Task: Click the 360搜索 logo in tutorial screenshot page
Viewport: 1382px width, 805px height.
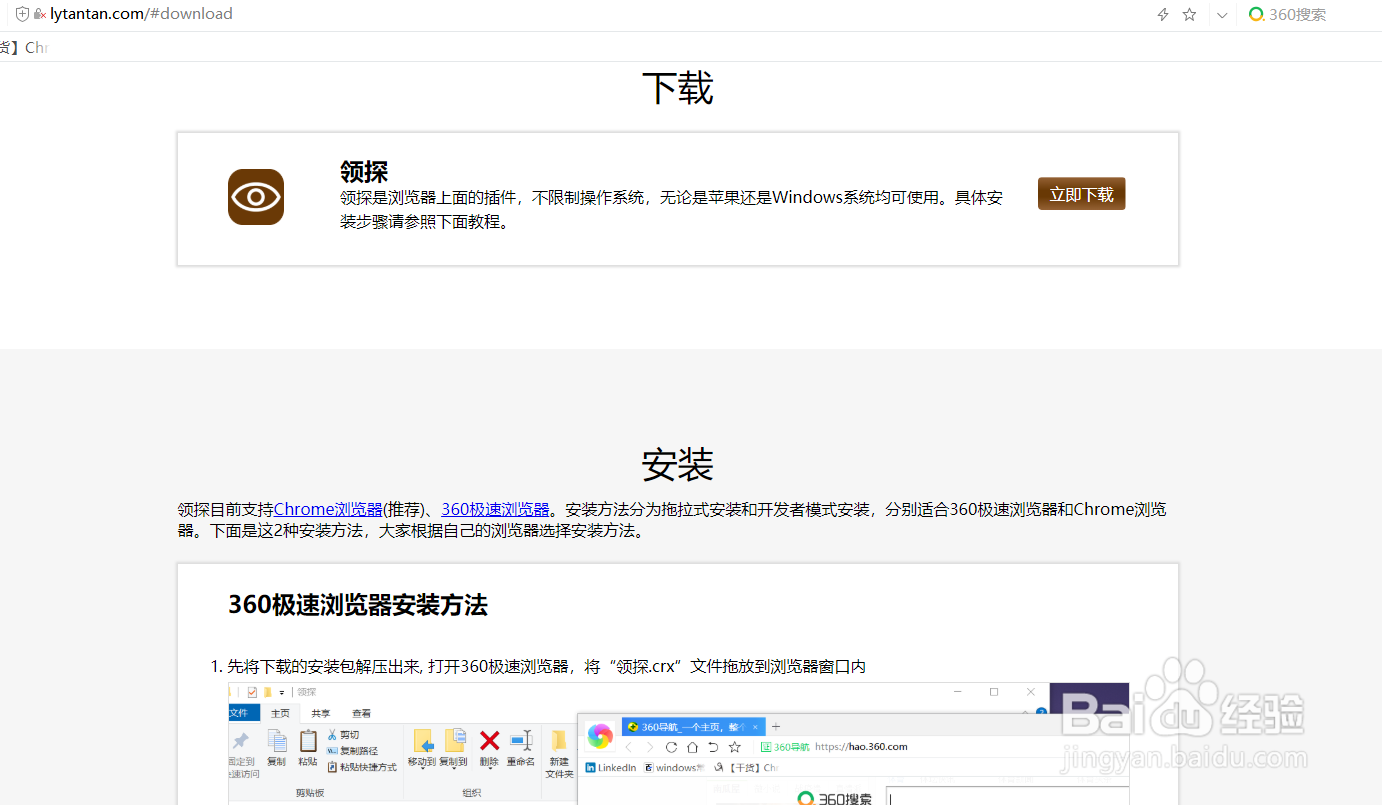Action: pyautogui.click(x=836, y=797)
